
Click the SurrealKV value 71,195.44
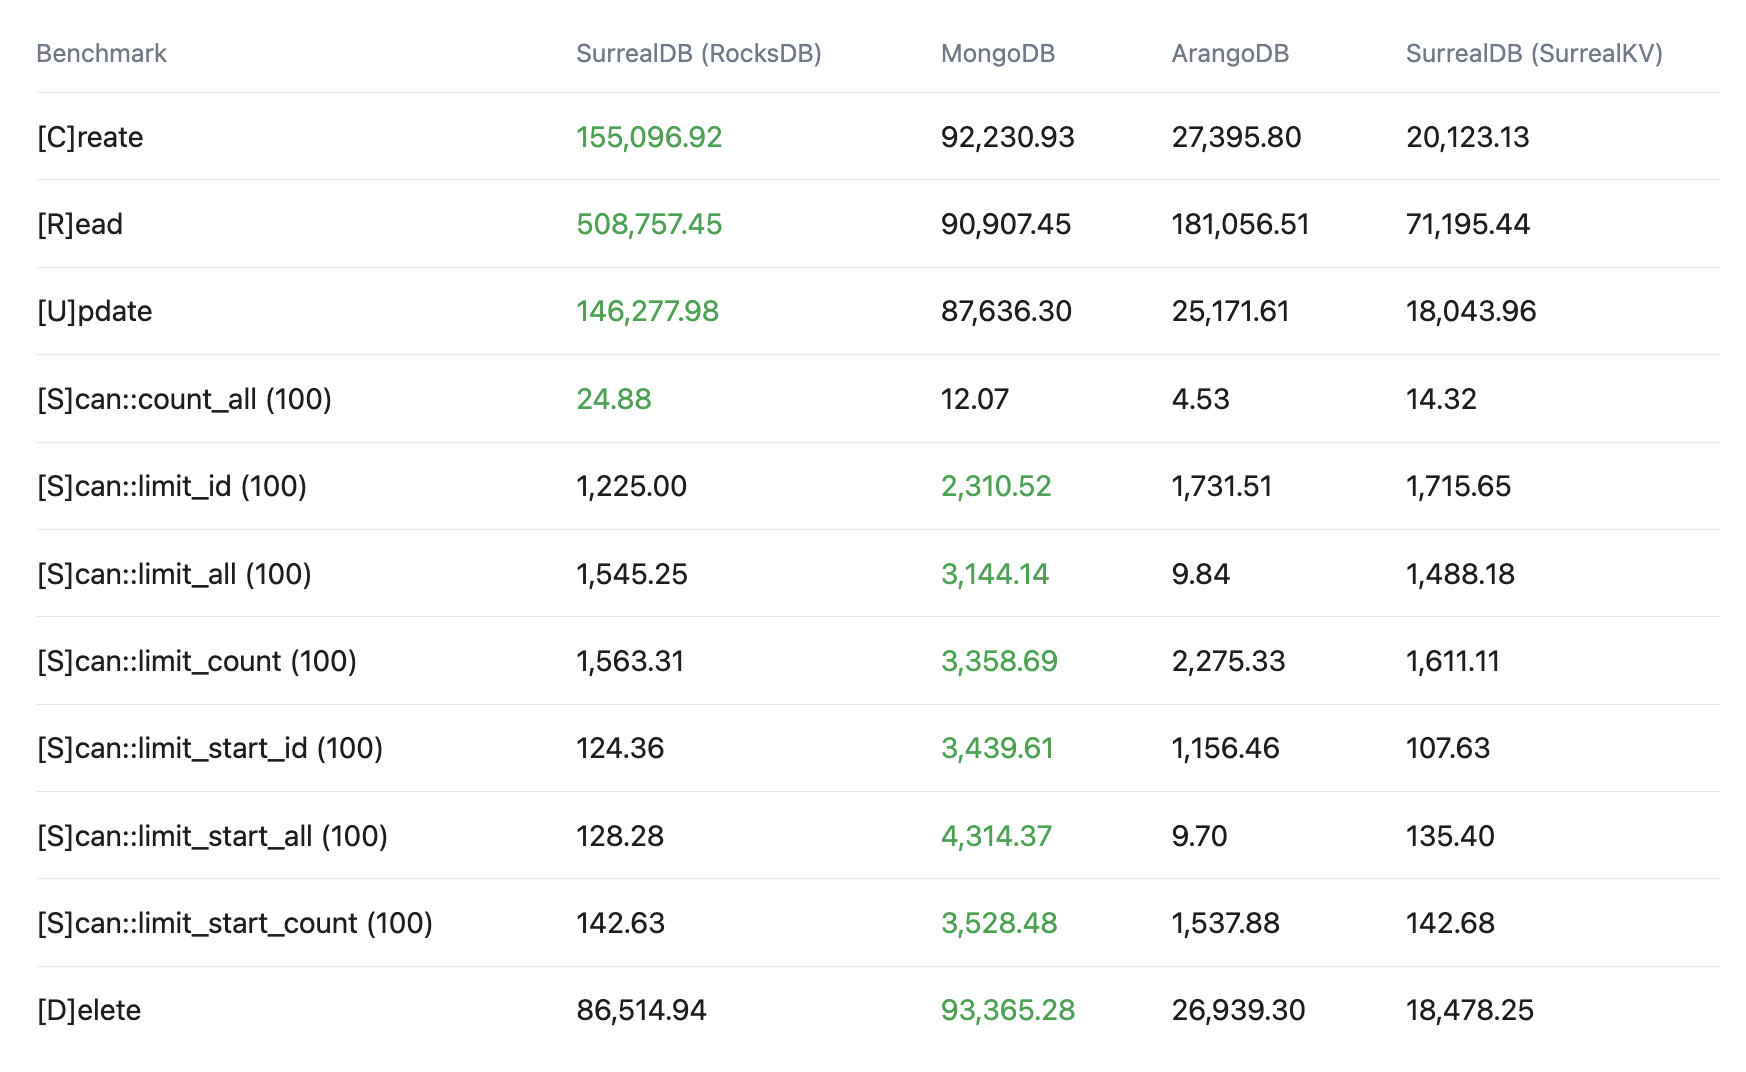[1468, 224]
